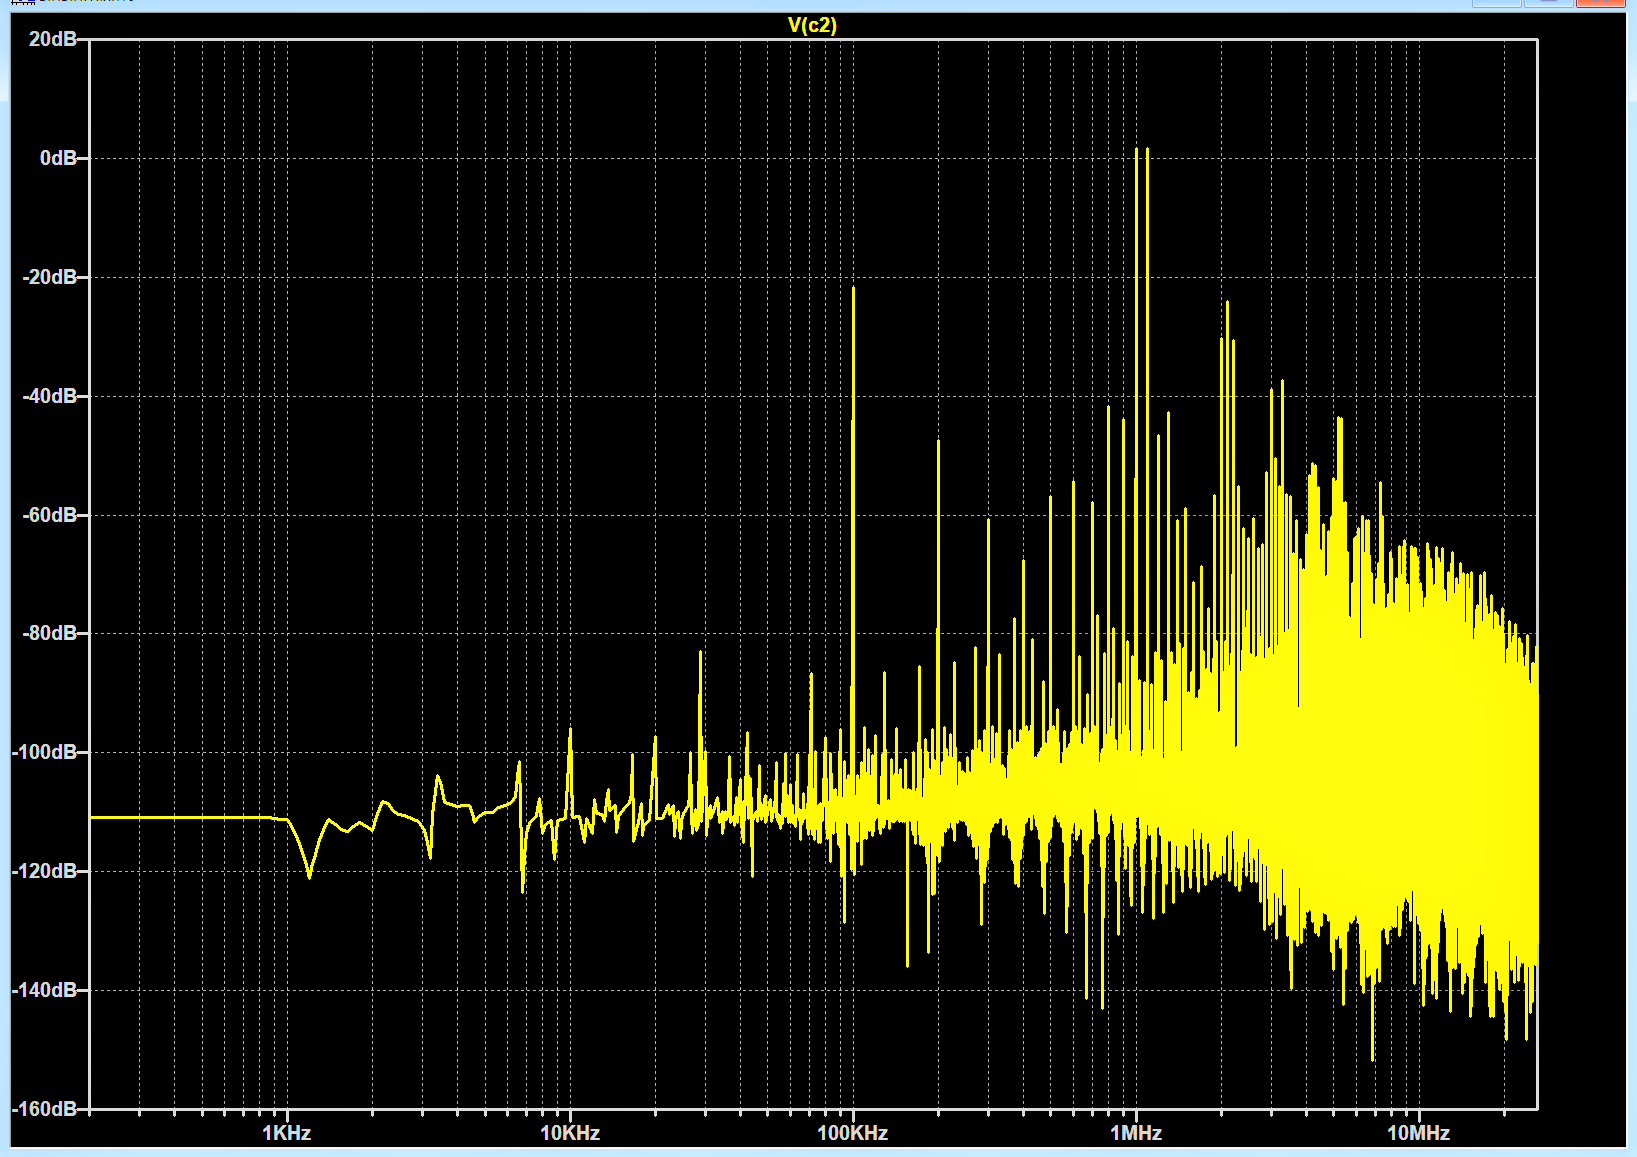The width and height of the screenshot is (1637, 1157).
Task: Click the -140dB axis label
Action: pyautogui.click(x=45, y=990)
